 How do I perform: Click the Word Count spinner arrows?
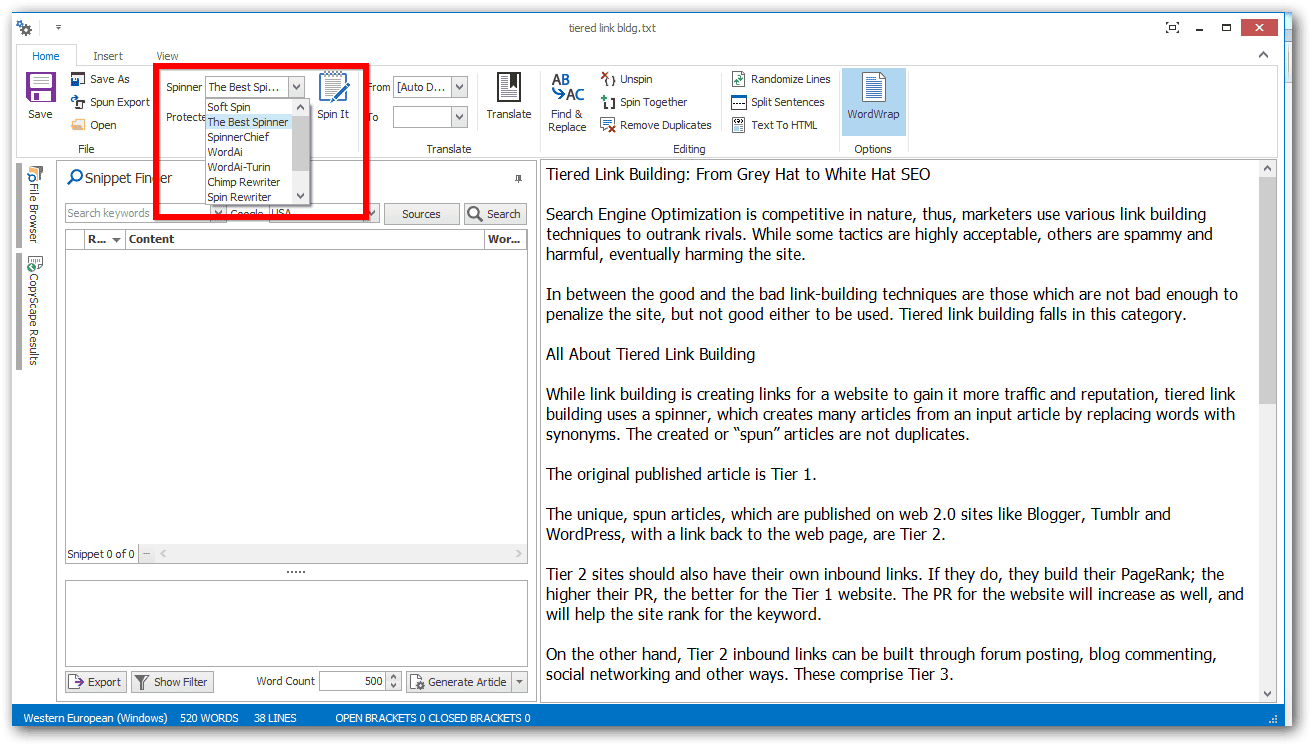tap(394, 682)
